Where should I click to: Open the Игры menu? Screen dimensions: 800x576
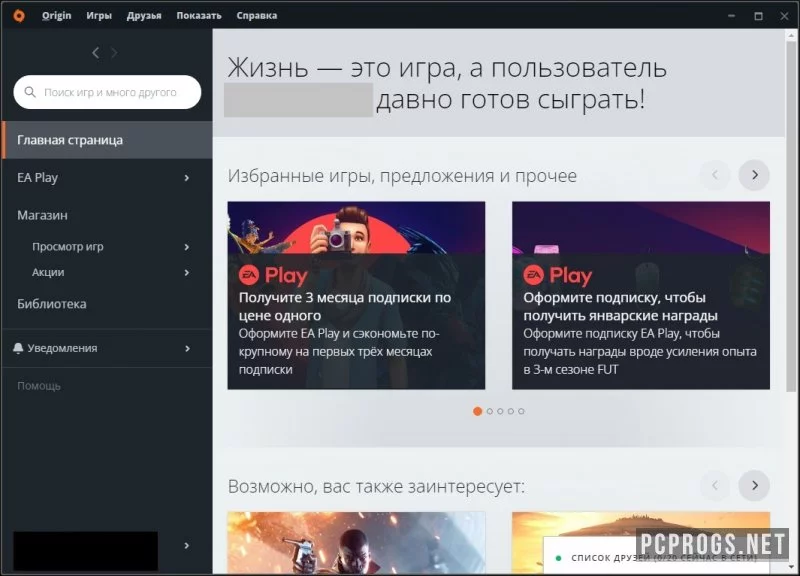pos(99,16)
